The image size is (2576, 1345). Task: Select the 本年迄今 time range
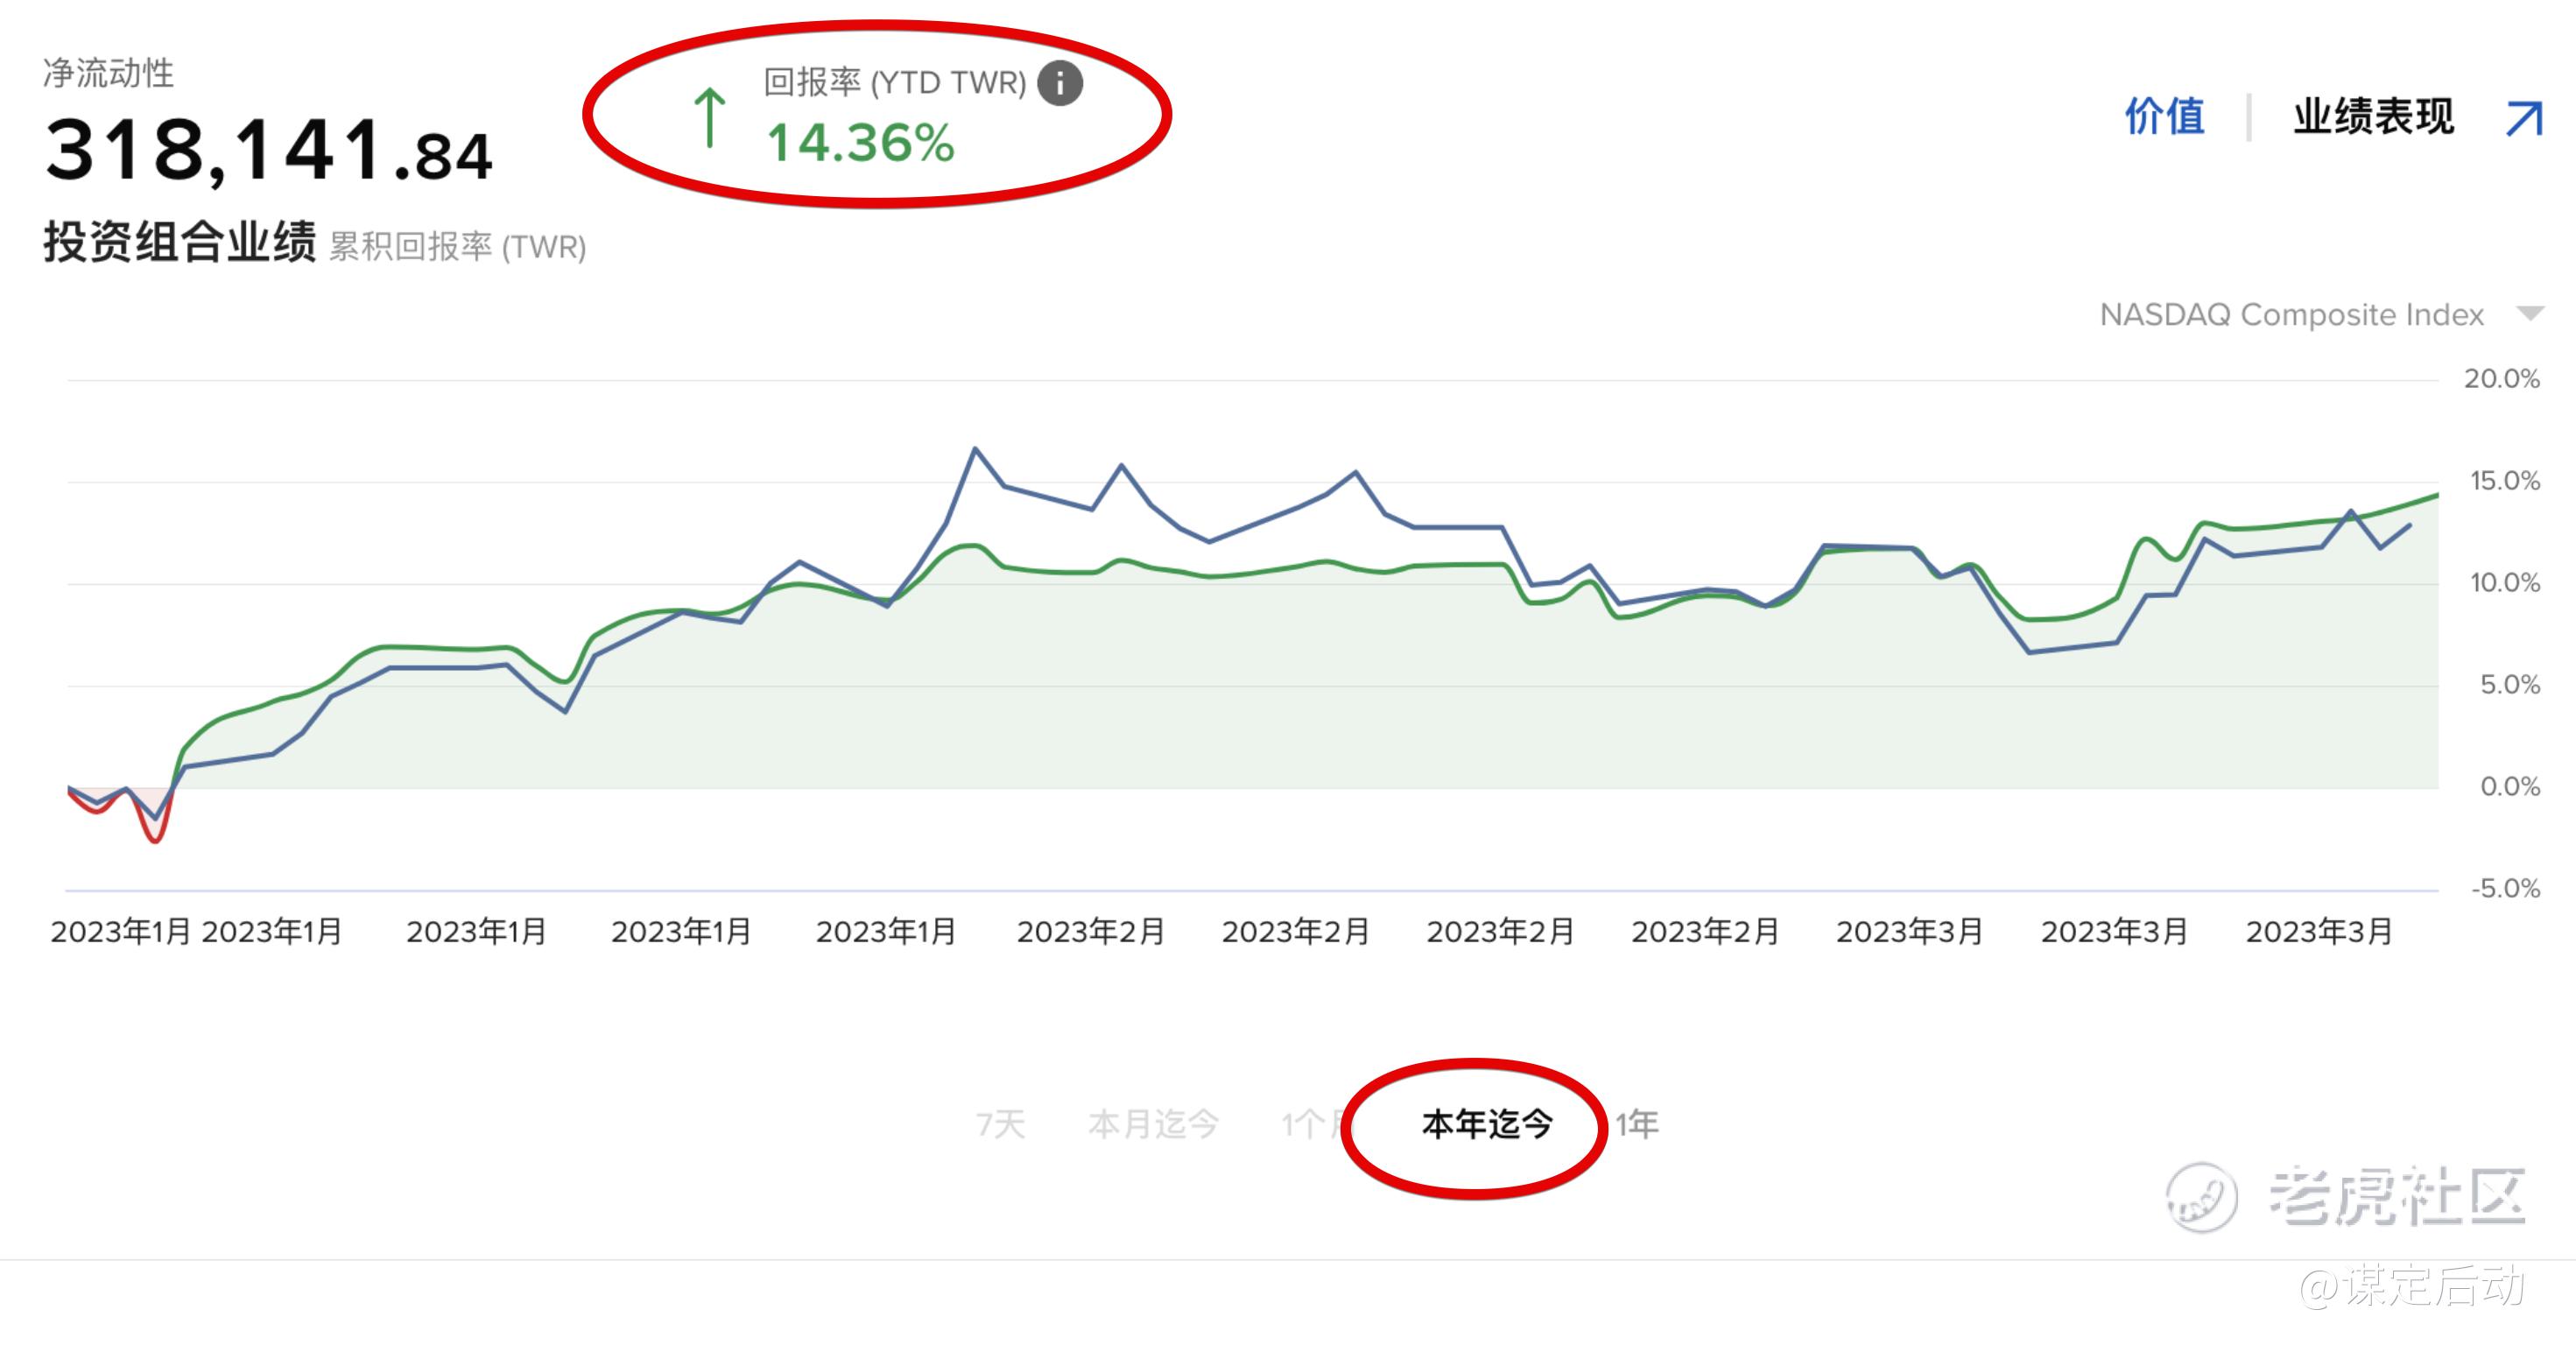(x=1487, y=1124)
